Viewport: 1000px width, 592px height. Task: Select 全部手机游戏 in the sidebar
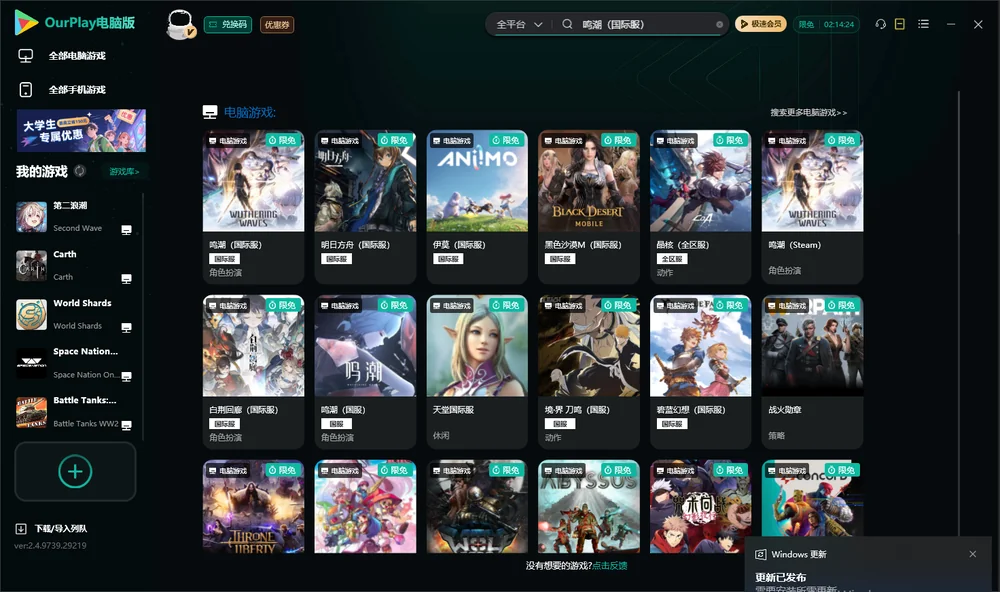pos(64,89)
